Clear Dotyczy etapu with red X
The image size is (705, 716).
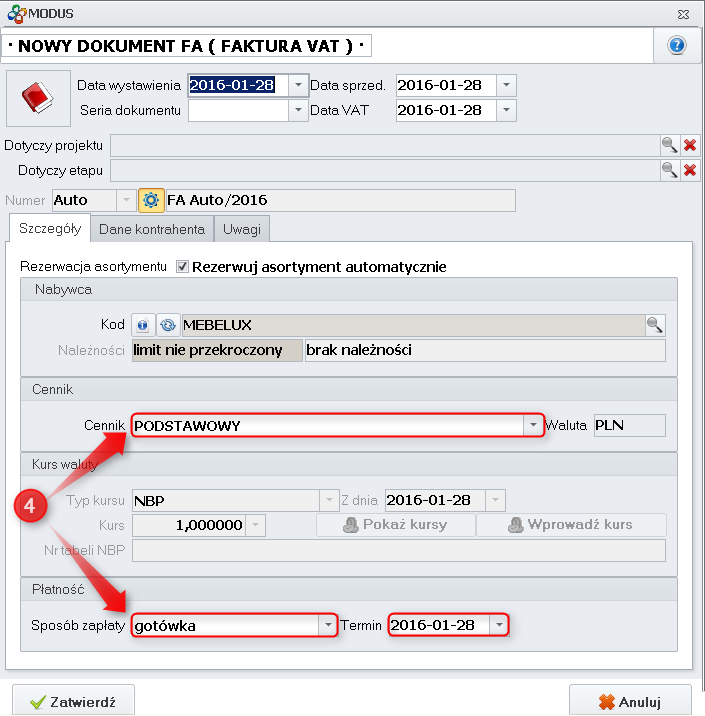pos(690,170)
